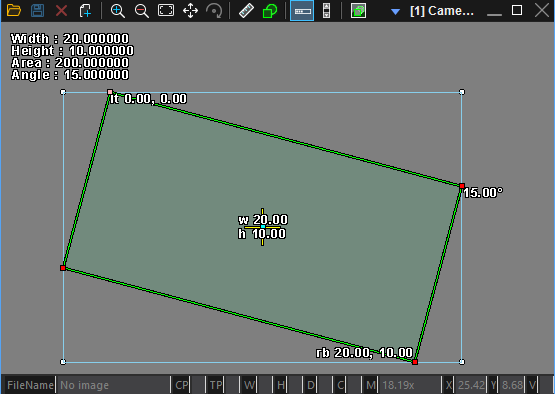This screenshot has width=555, height=394.
Task: Delete using the red X toolbar icon
Action: click(x=62, y=11)
